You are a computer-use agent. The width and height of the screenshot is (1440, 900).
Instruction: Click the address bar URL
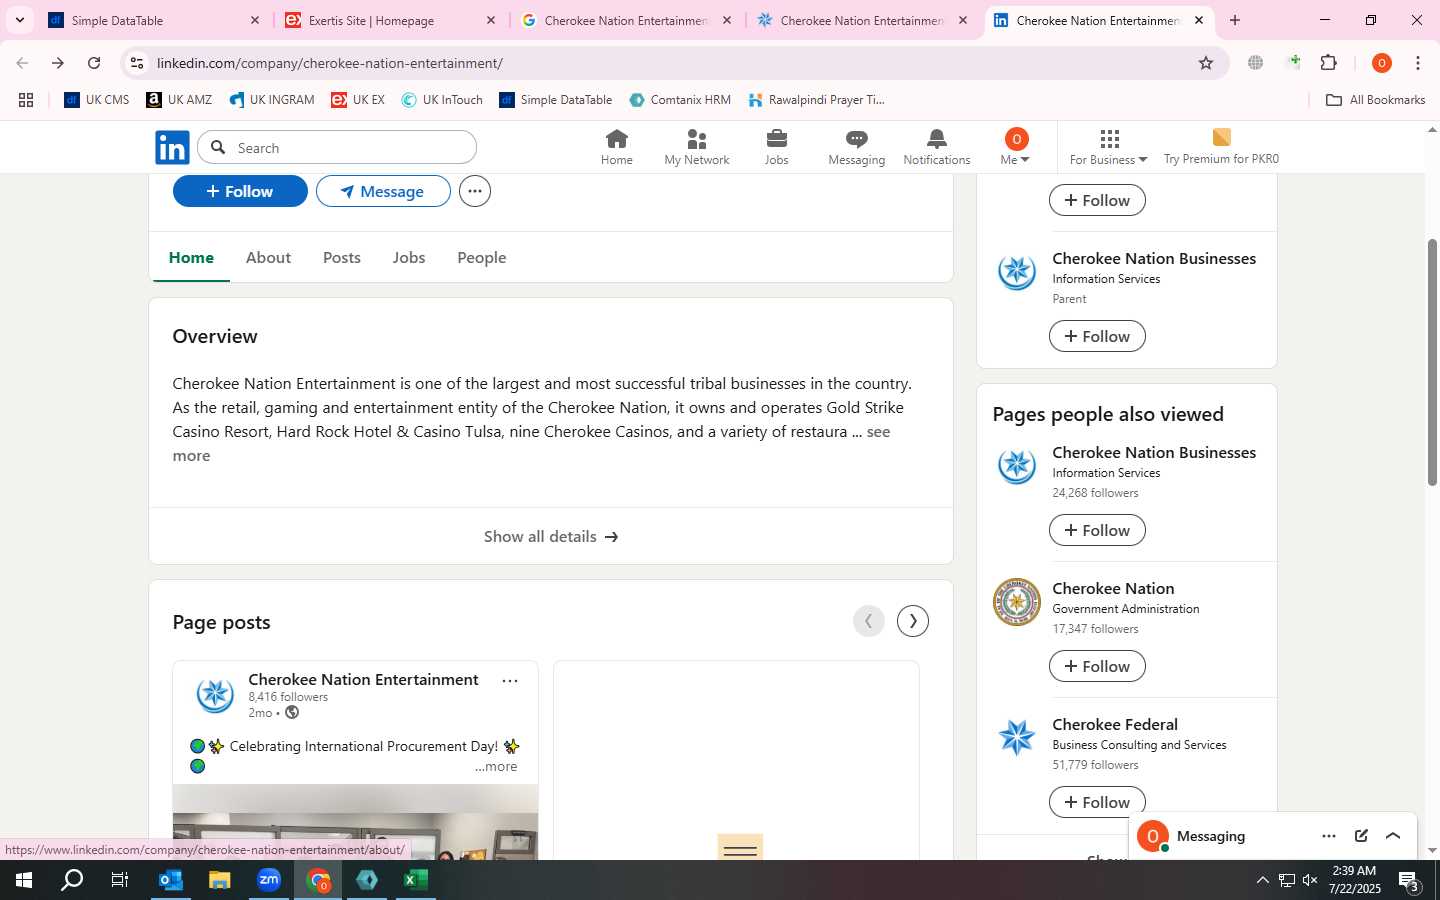tap(330, 63)
